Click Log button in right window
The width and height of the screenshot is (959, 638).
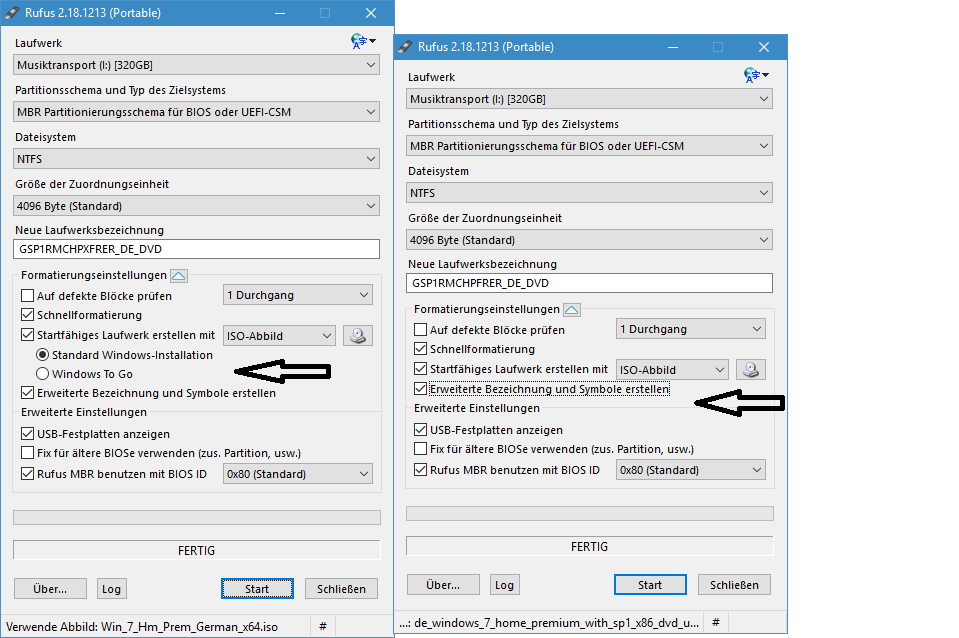click(x=505, y=585)
